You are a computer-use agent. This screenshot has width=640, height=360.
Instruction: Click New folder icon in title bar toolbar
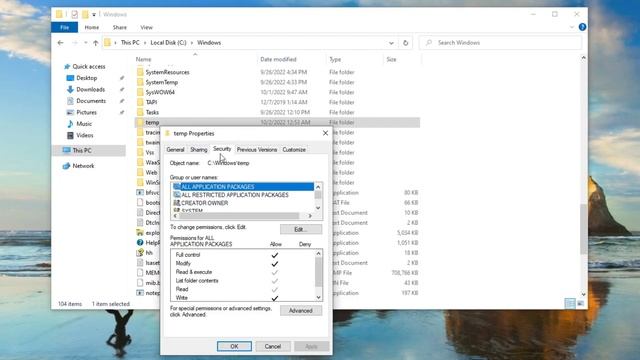click(85, 14)
